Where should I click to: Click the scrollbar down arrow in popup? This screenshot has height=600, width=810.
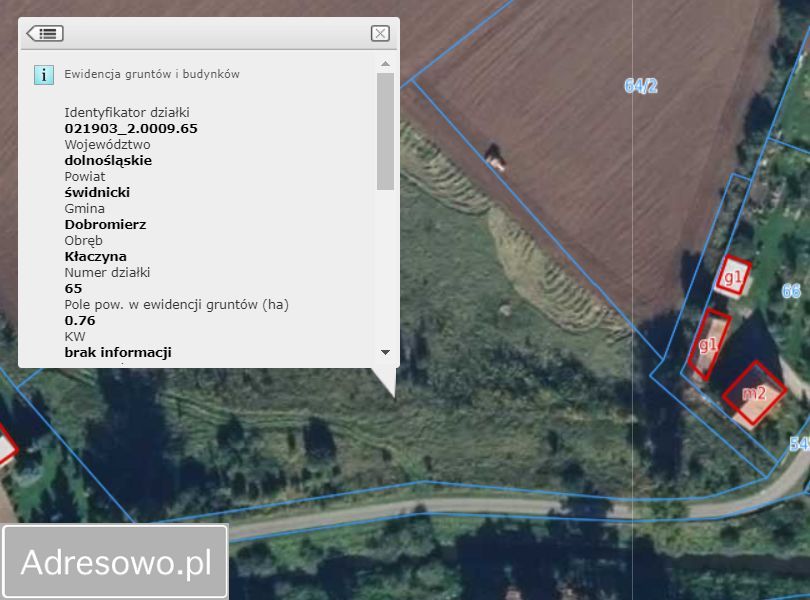click(385, 352)
